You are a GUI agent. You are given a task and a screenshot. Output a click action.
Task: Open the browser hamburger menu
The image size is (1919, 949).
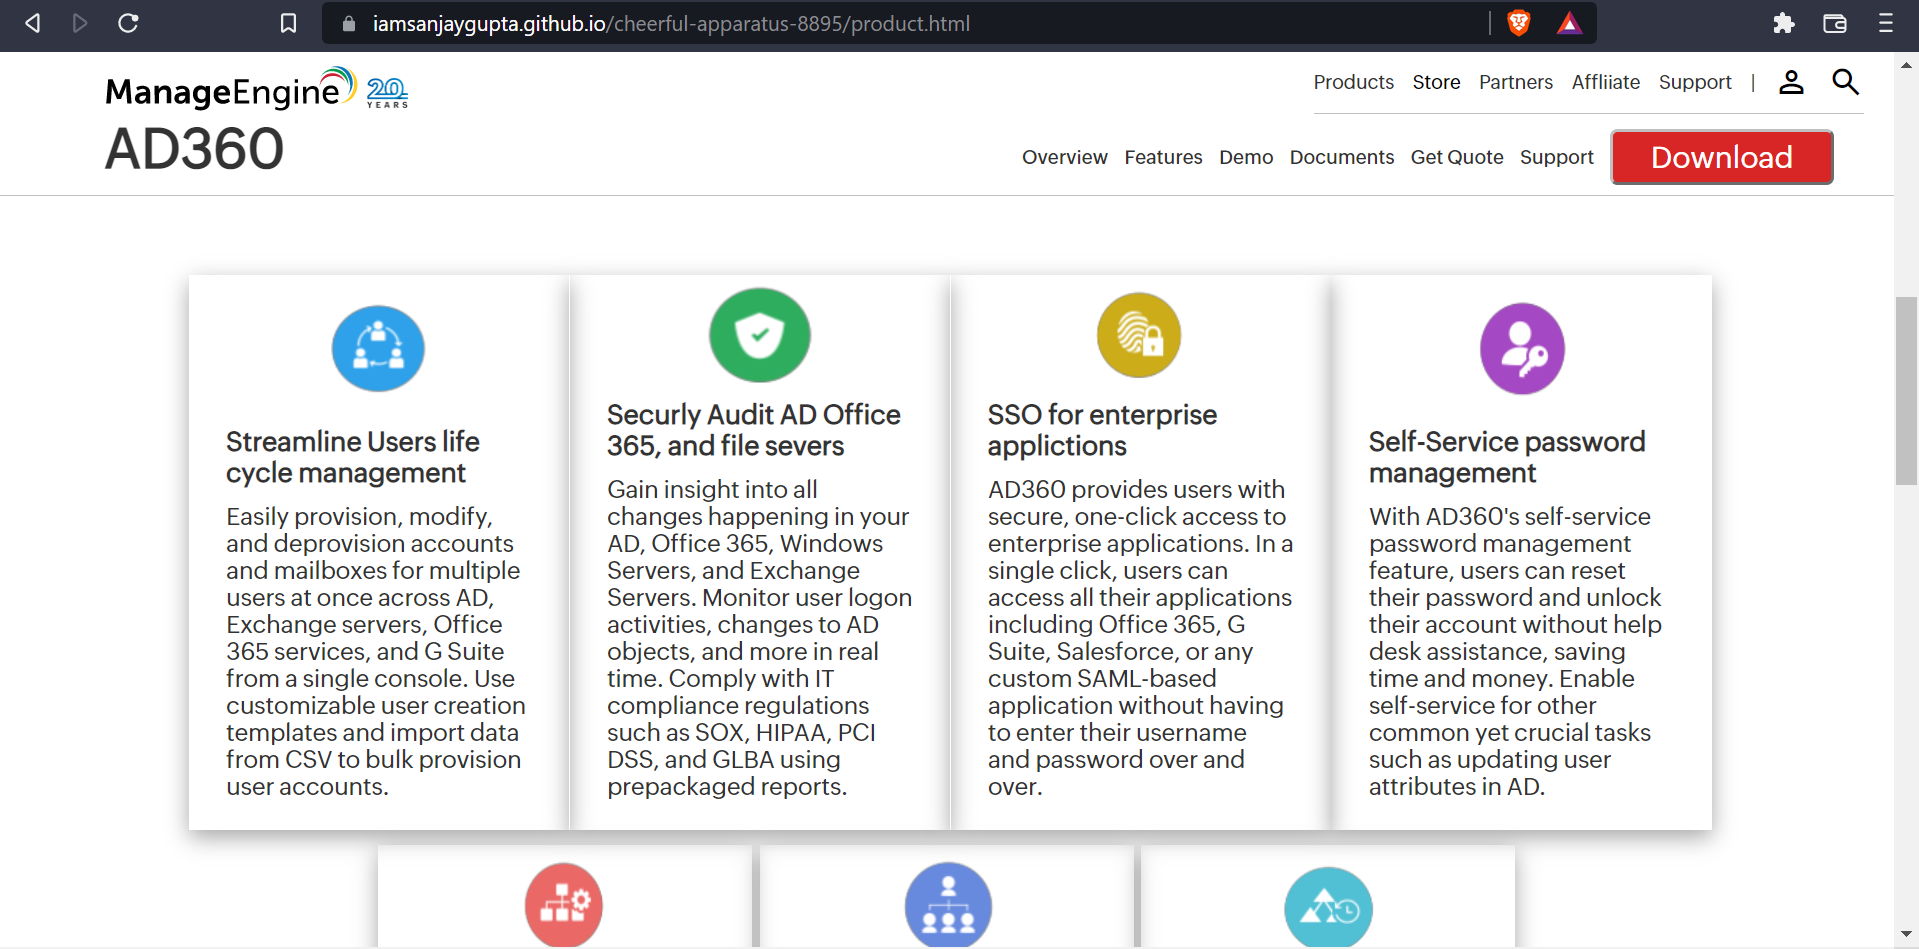click(x=1886, y=23)
